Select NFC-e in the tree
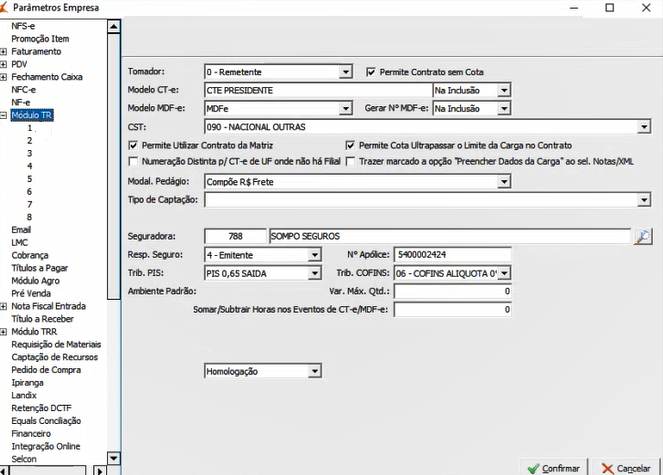The height and width of the screenshot is (475, 663). 23,90
